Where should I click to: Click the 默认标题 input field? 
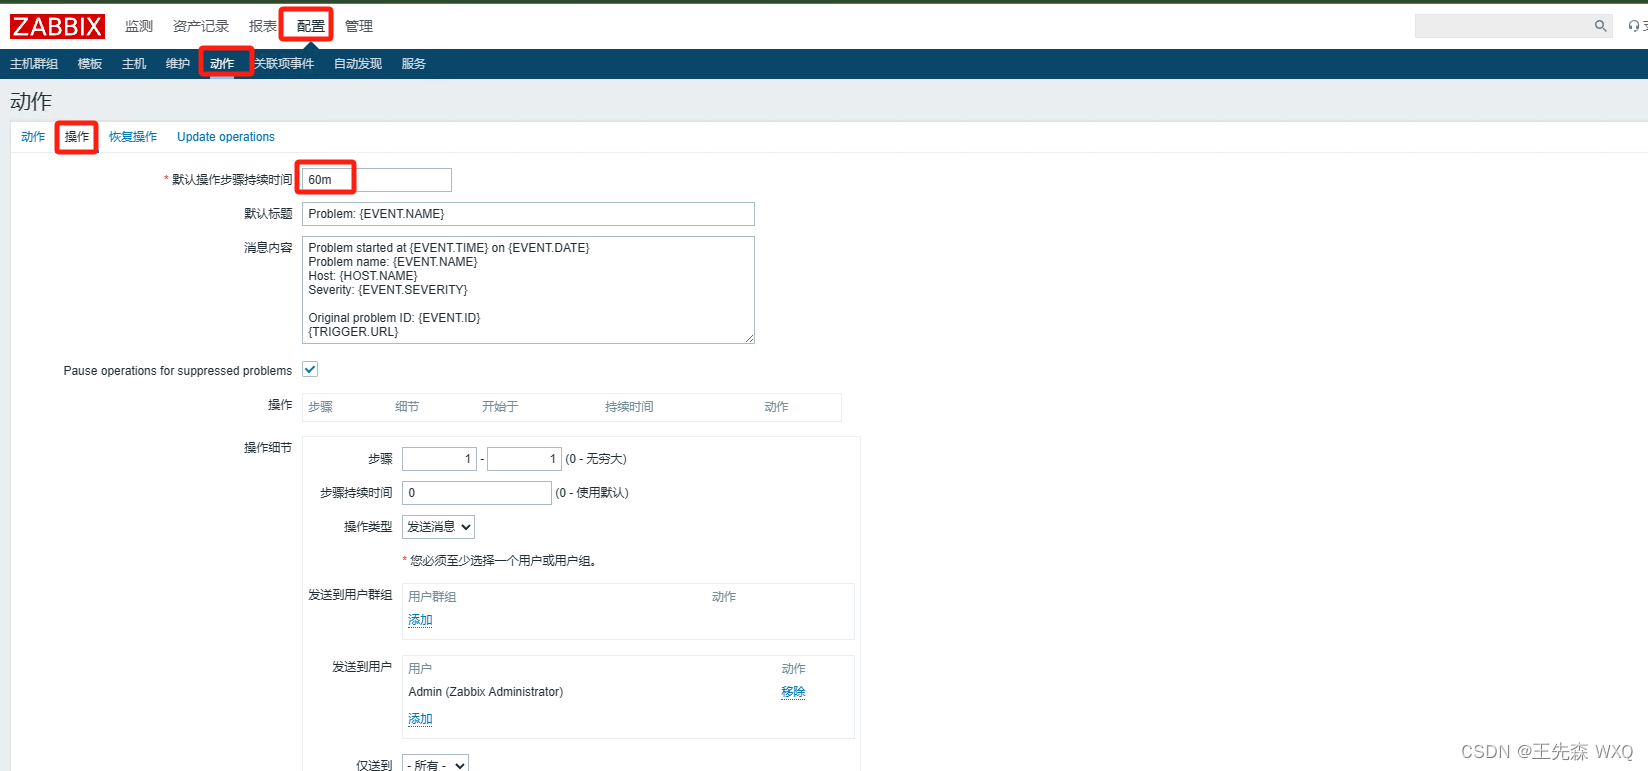coord(528,214)
